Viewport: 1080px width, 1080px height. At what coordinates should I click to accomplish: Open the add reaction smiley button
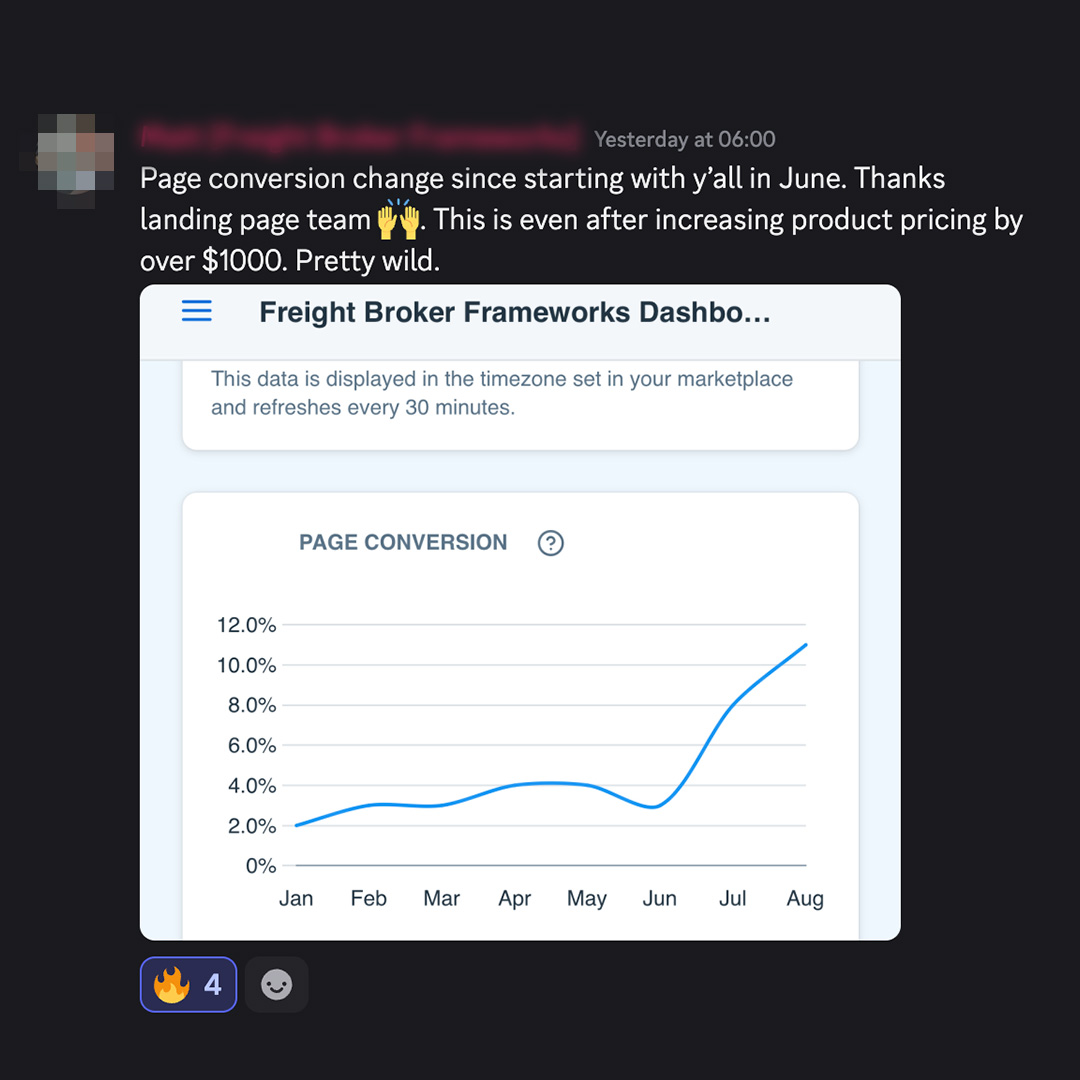276,984
